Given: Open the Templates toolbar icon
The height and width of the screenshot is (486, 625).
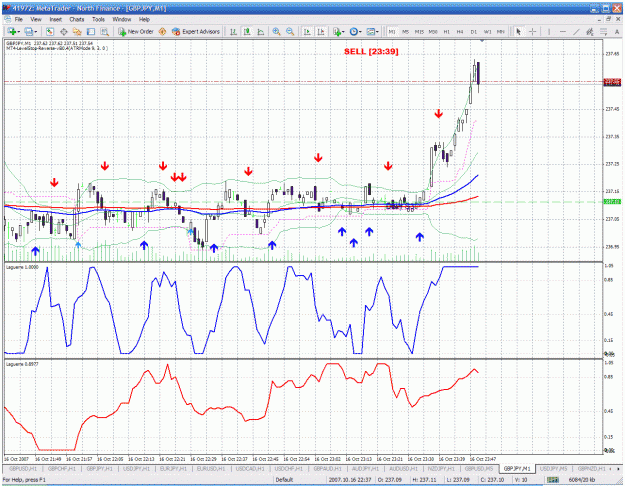Looking at the screenshot, I should click(371, 31).
